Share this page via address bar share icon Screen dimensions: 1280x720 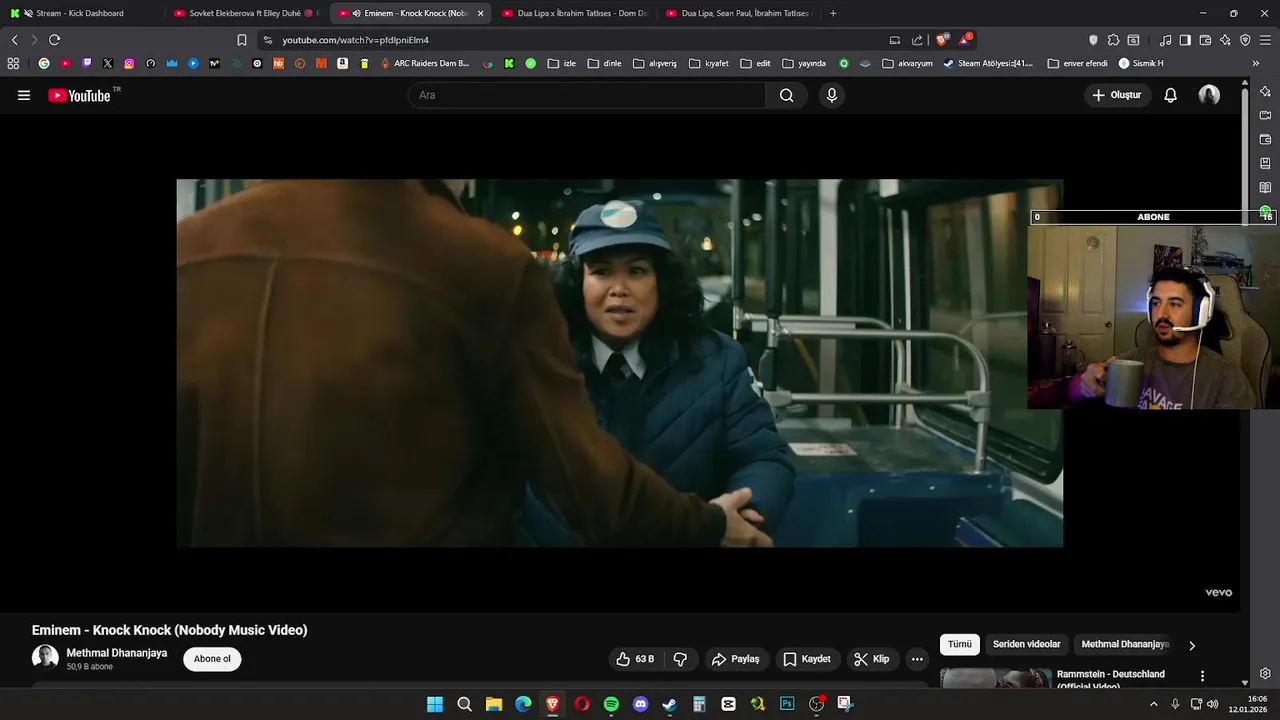point(917,40)
